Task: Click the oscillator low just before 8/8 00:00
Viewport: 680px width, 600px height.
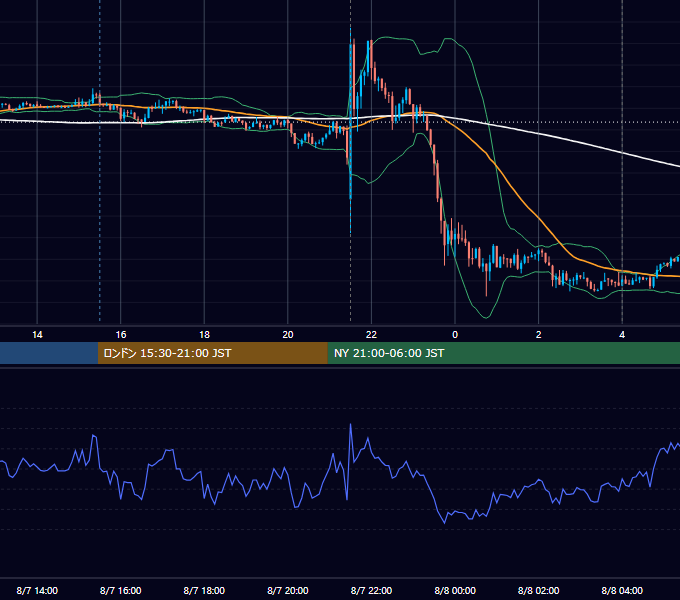Action: 445,522
